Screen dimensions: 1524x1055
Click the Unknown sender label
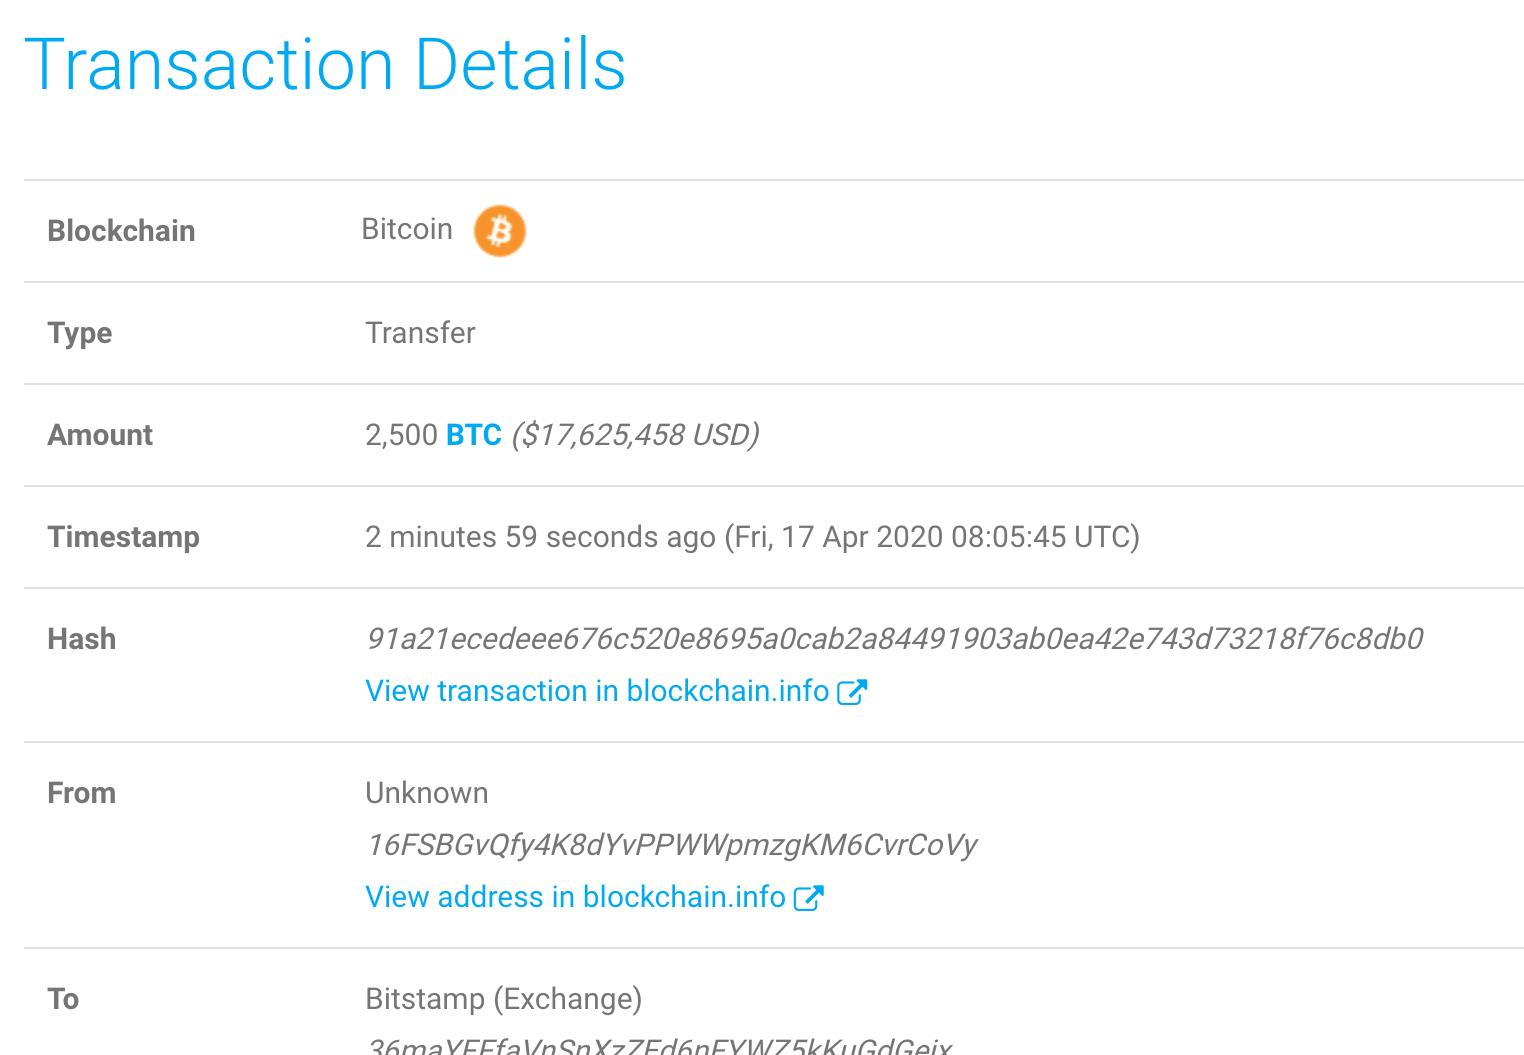[x=427, y=793]
